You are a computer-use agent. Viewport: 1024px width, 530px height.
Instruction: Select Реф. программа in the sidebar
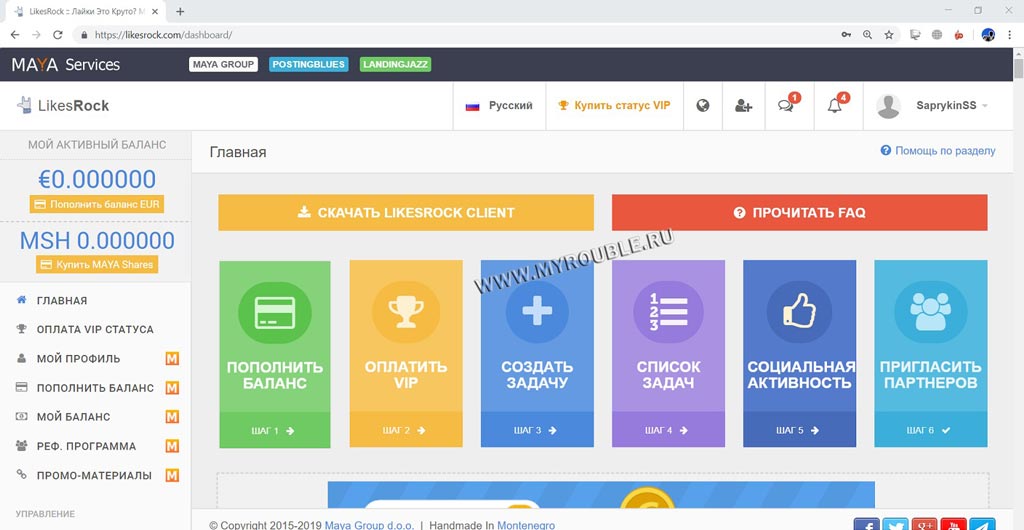(x=86, y=446)
